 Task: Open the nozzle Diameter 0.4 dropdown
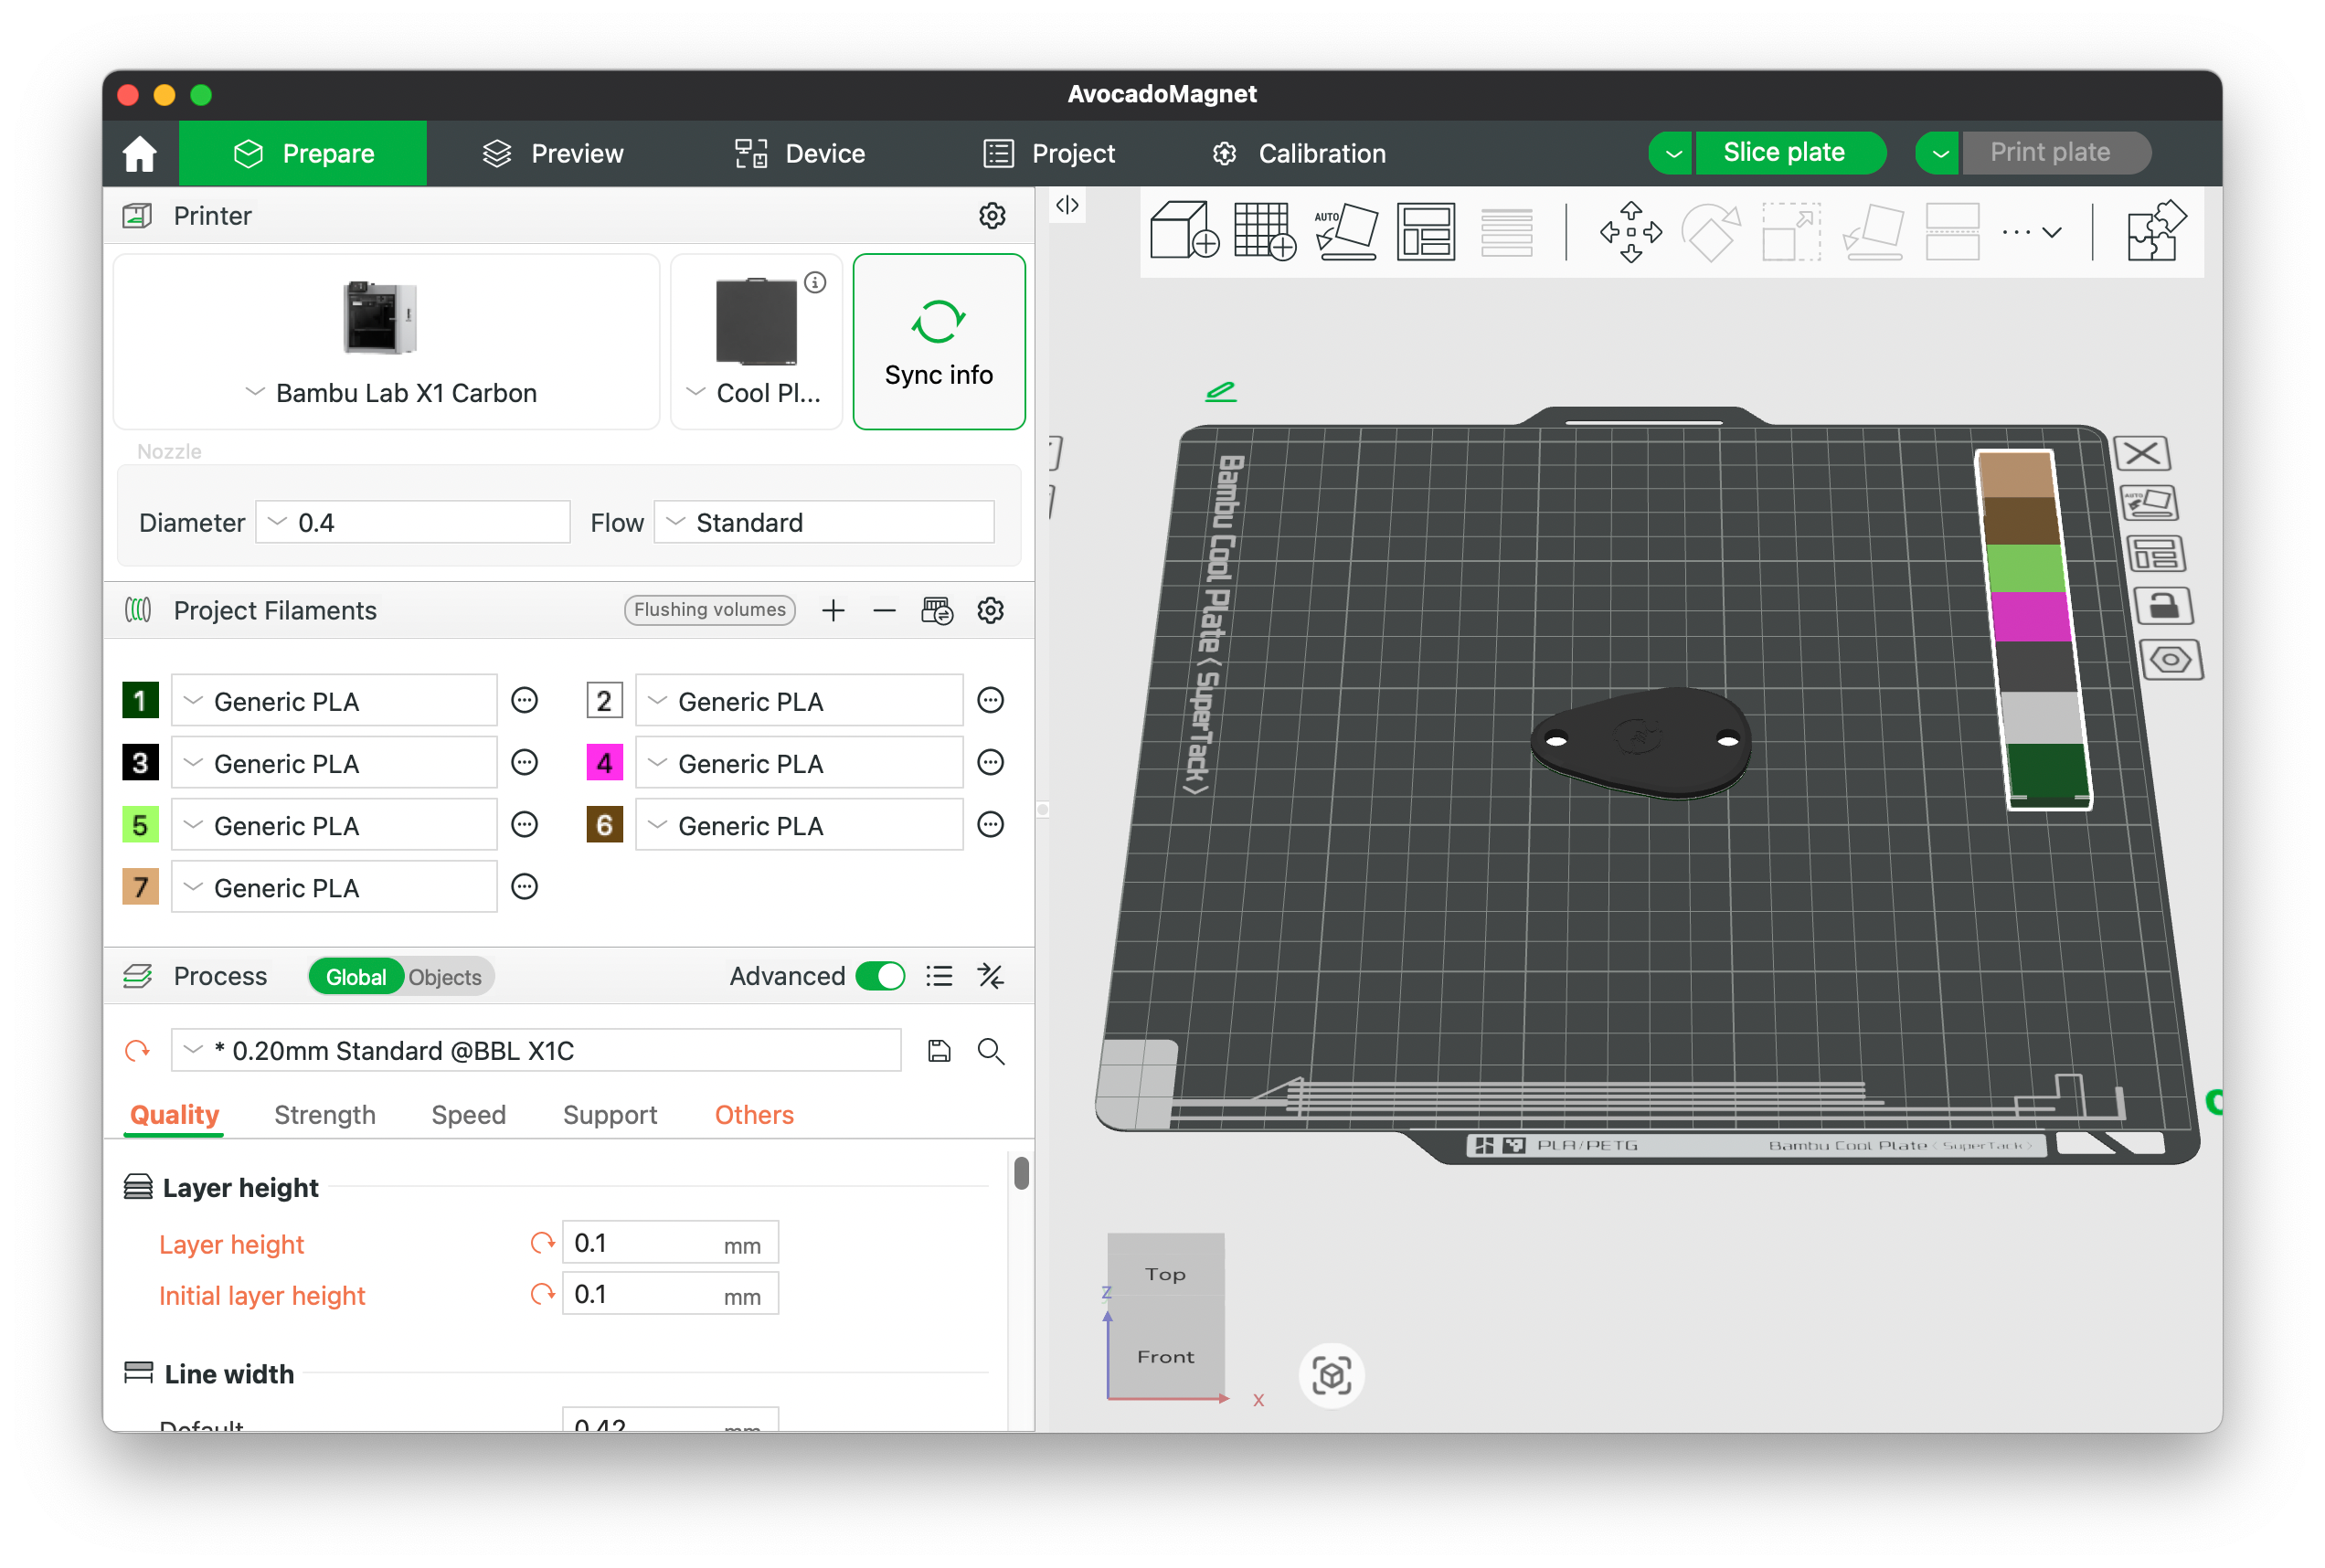pyautogui.click(x=412, y=522)
